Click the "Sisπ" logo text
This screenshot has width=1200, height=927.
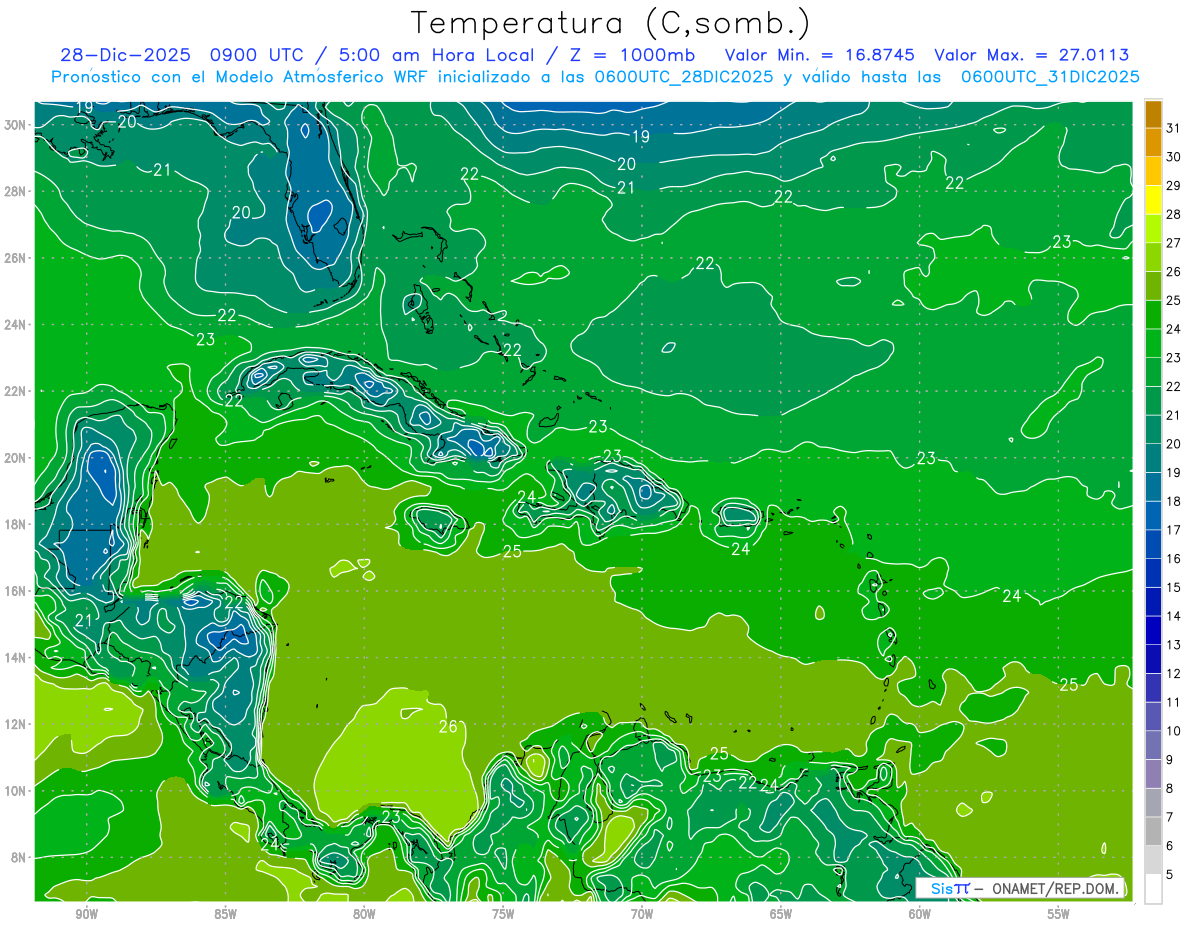click(950, 888)
